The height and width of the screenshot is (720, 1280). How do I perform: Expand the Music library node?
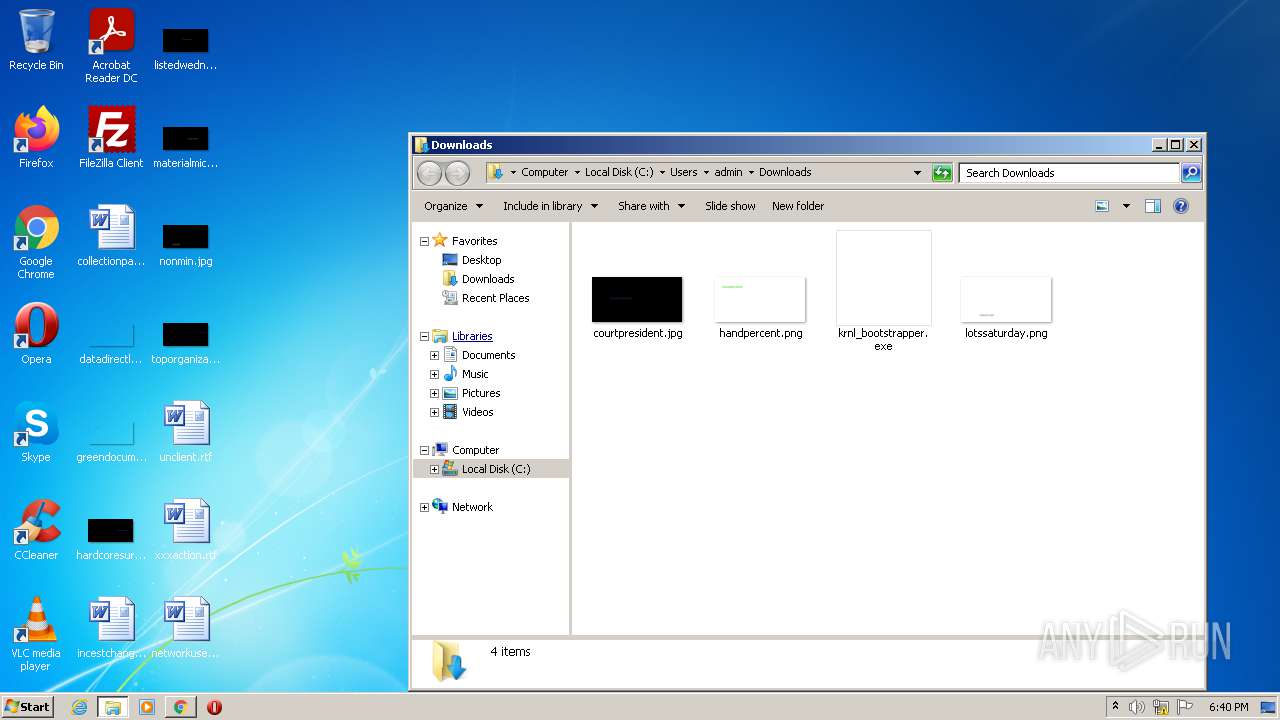[434, 374]
